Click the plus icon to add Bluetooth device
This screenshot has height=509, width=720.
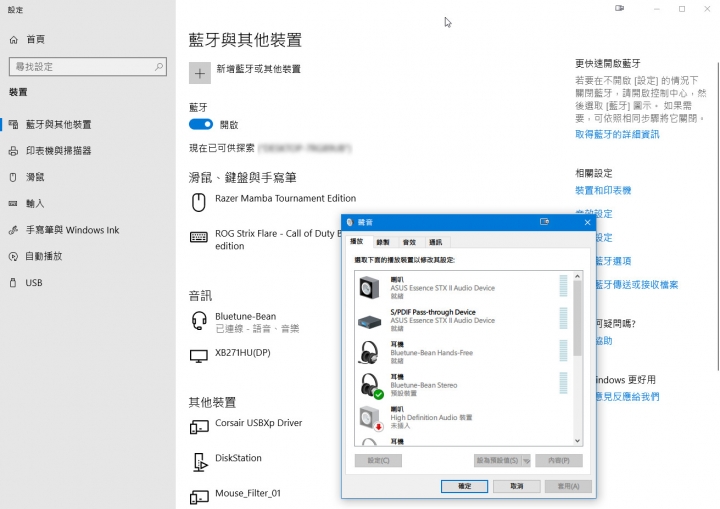pos(200,73)
